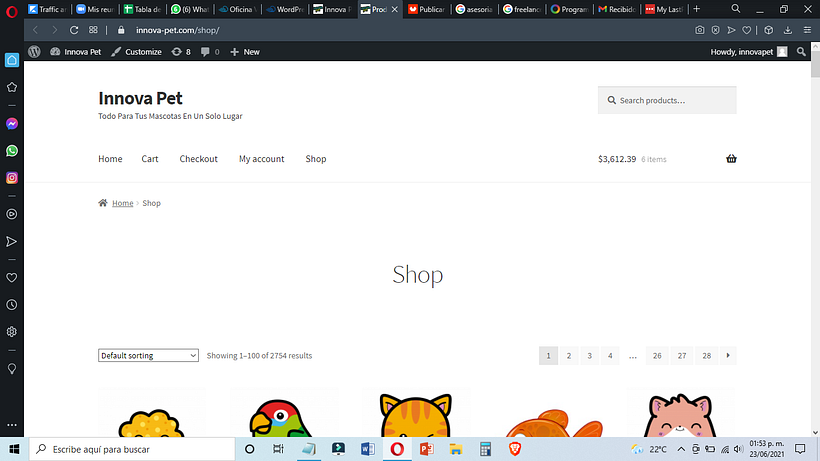
Task: Open the Windows Start menu
Action: pyautogui.click(x=14, y=449)
